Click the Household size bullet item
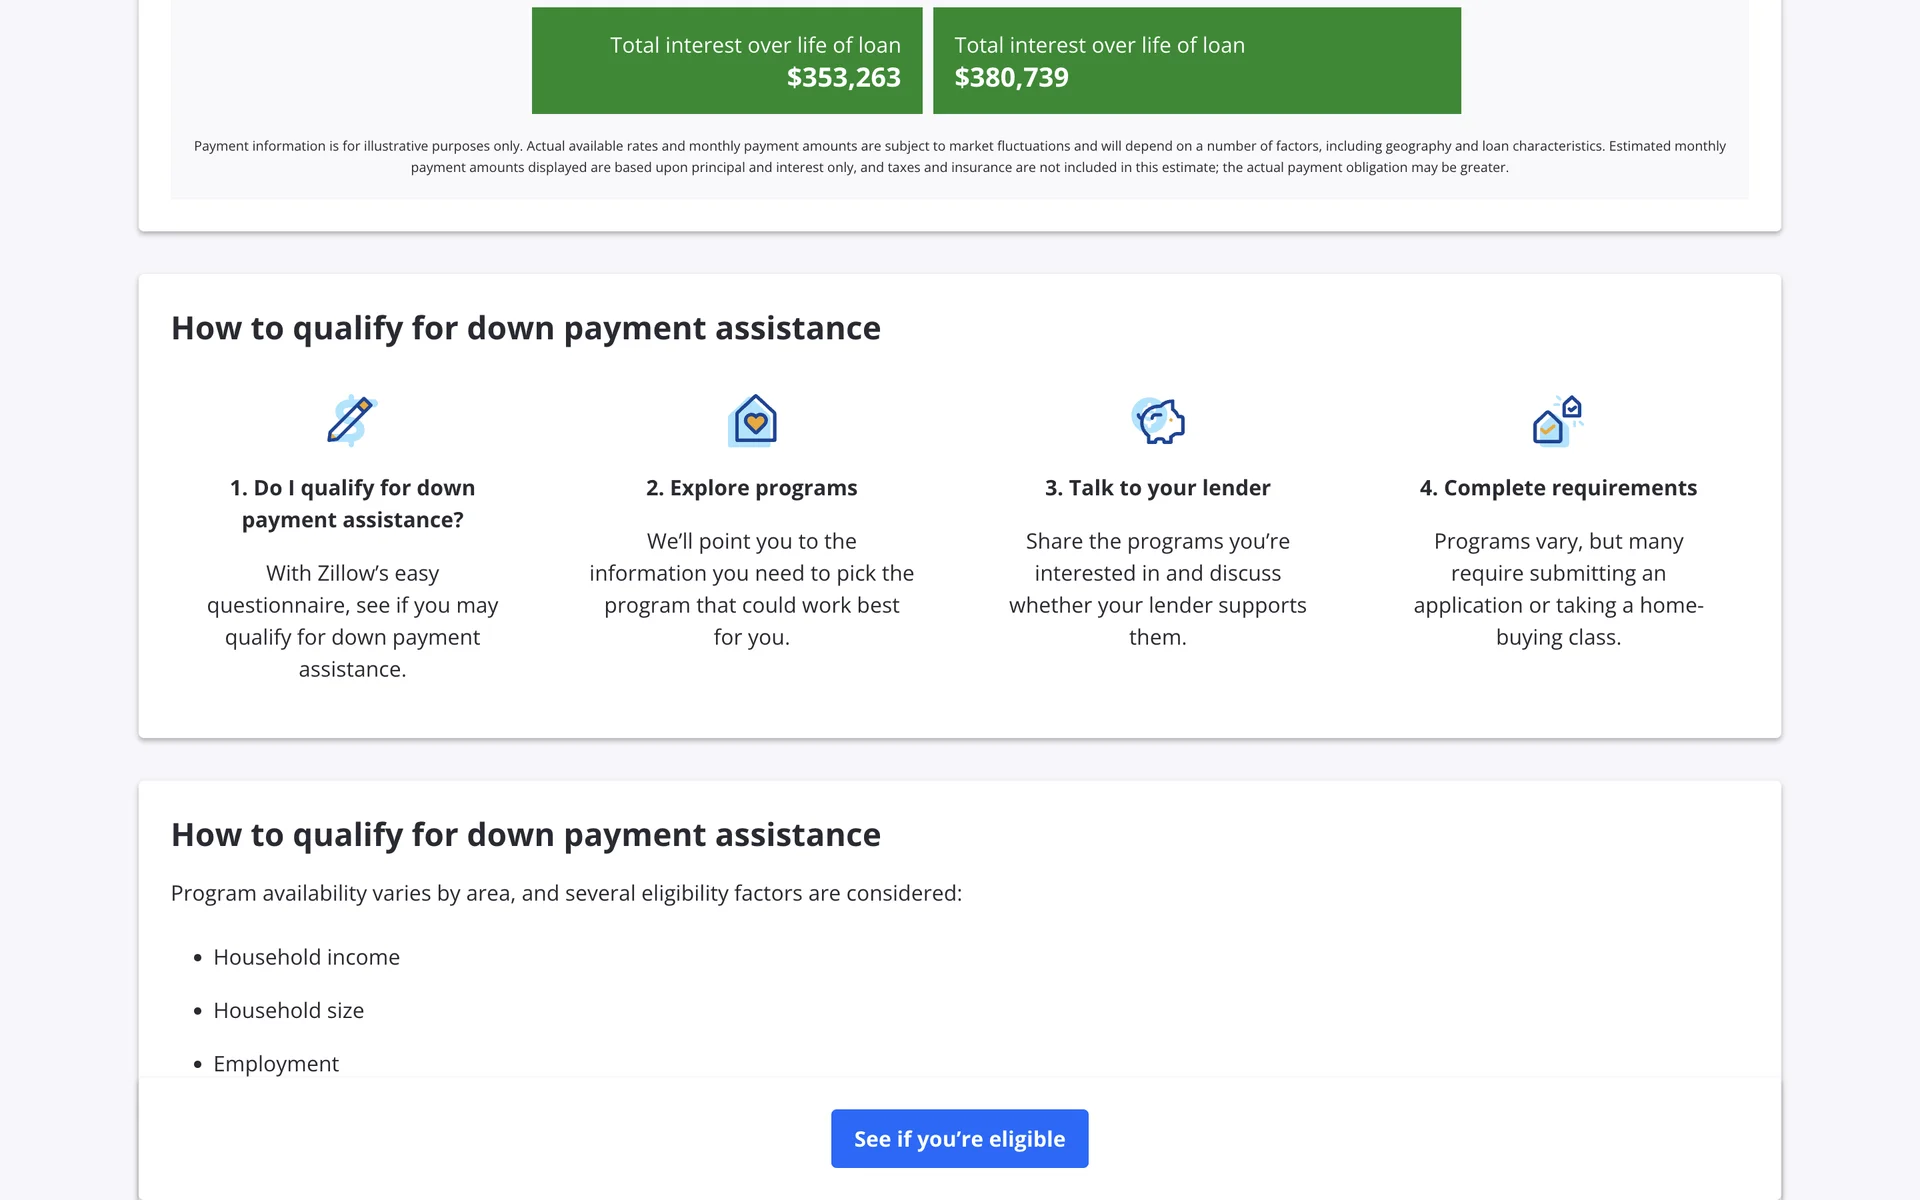1920x1200 pixels. point(288,1010)
